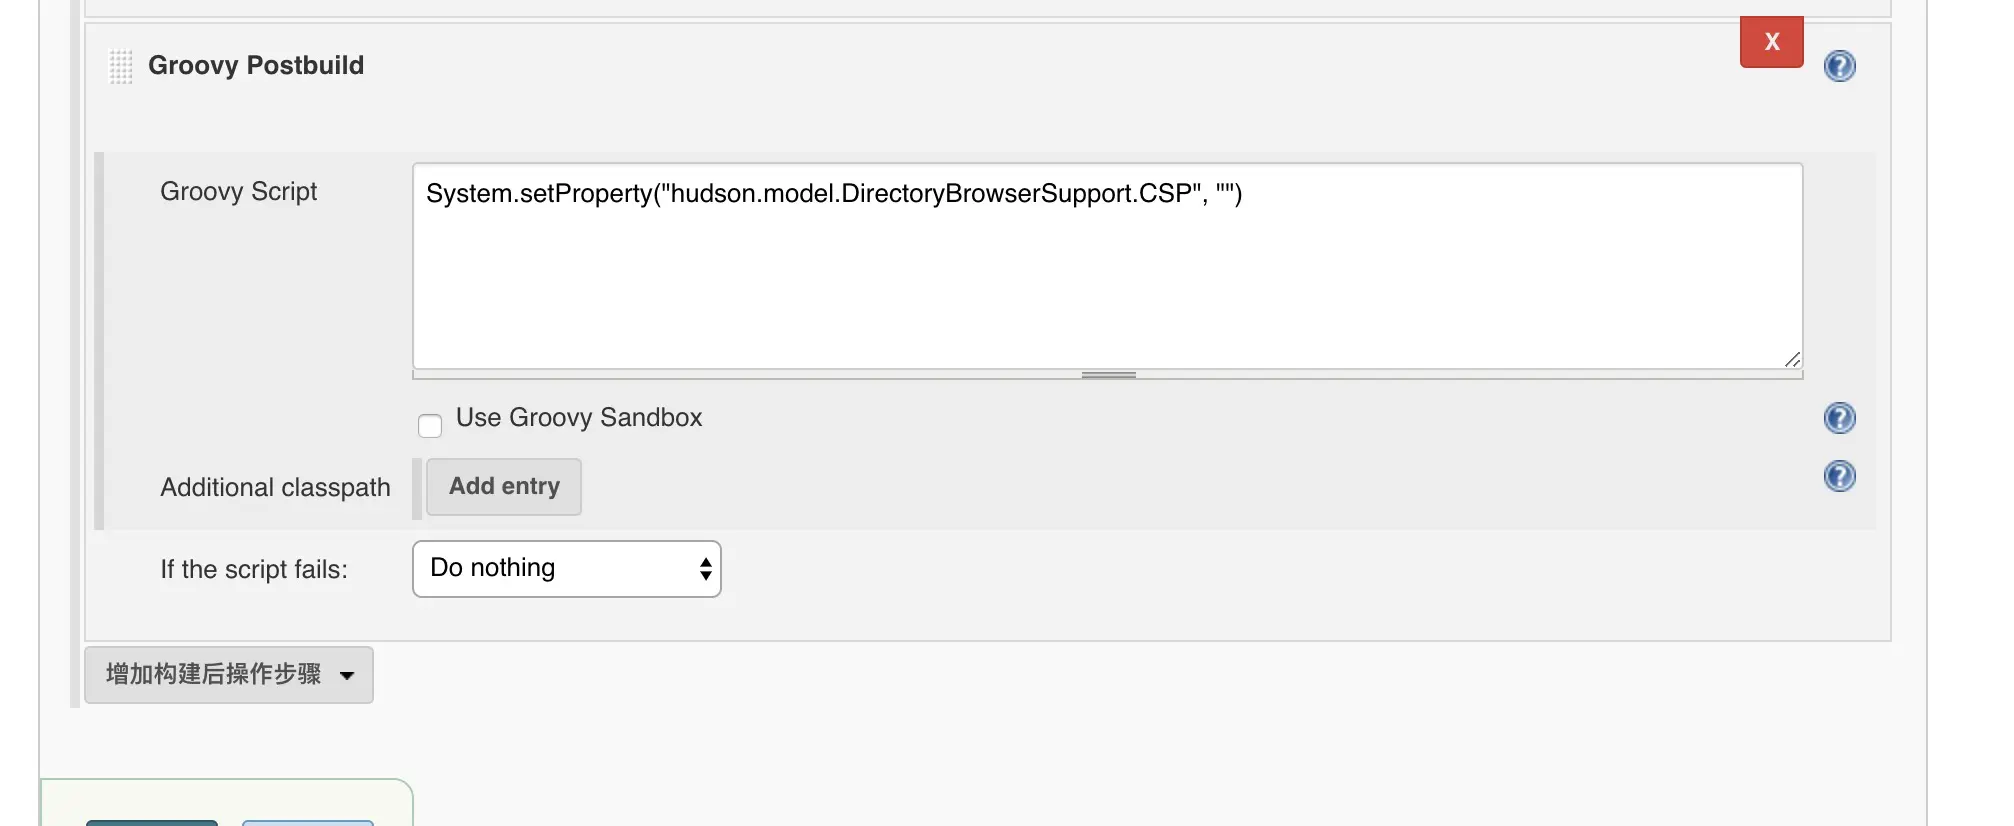Click the caret arrow on 增加构建后操作步骤
Viewport: 2014px width, 826px height.
click(x=347, y=676)
